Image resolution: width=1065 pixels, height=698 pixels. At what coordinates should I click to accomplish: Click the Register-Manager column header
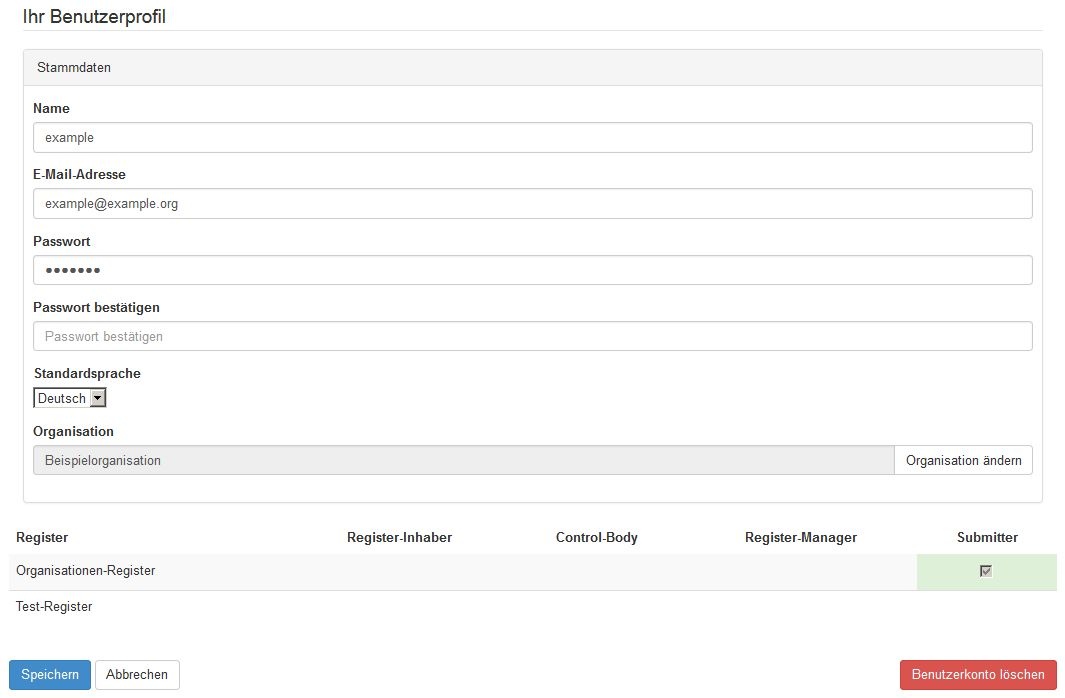click(800, 538)
